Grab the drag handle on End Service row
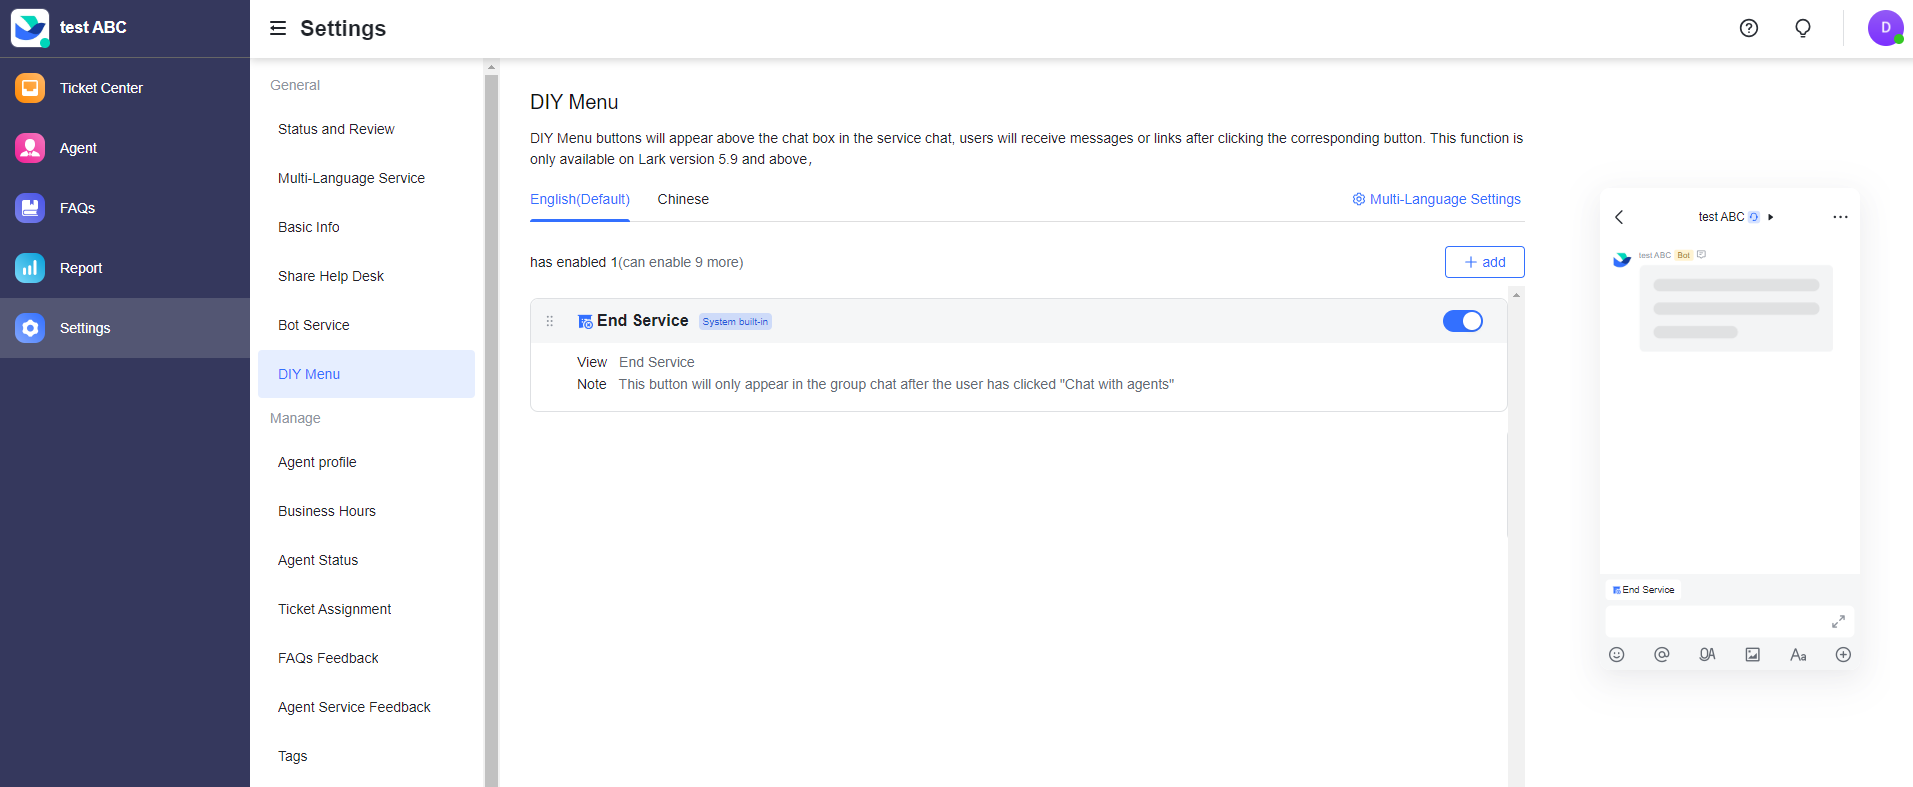The width and height of the screenshot is (1913, 787). (550, 321)
